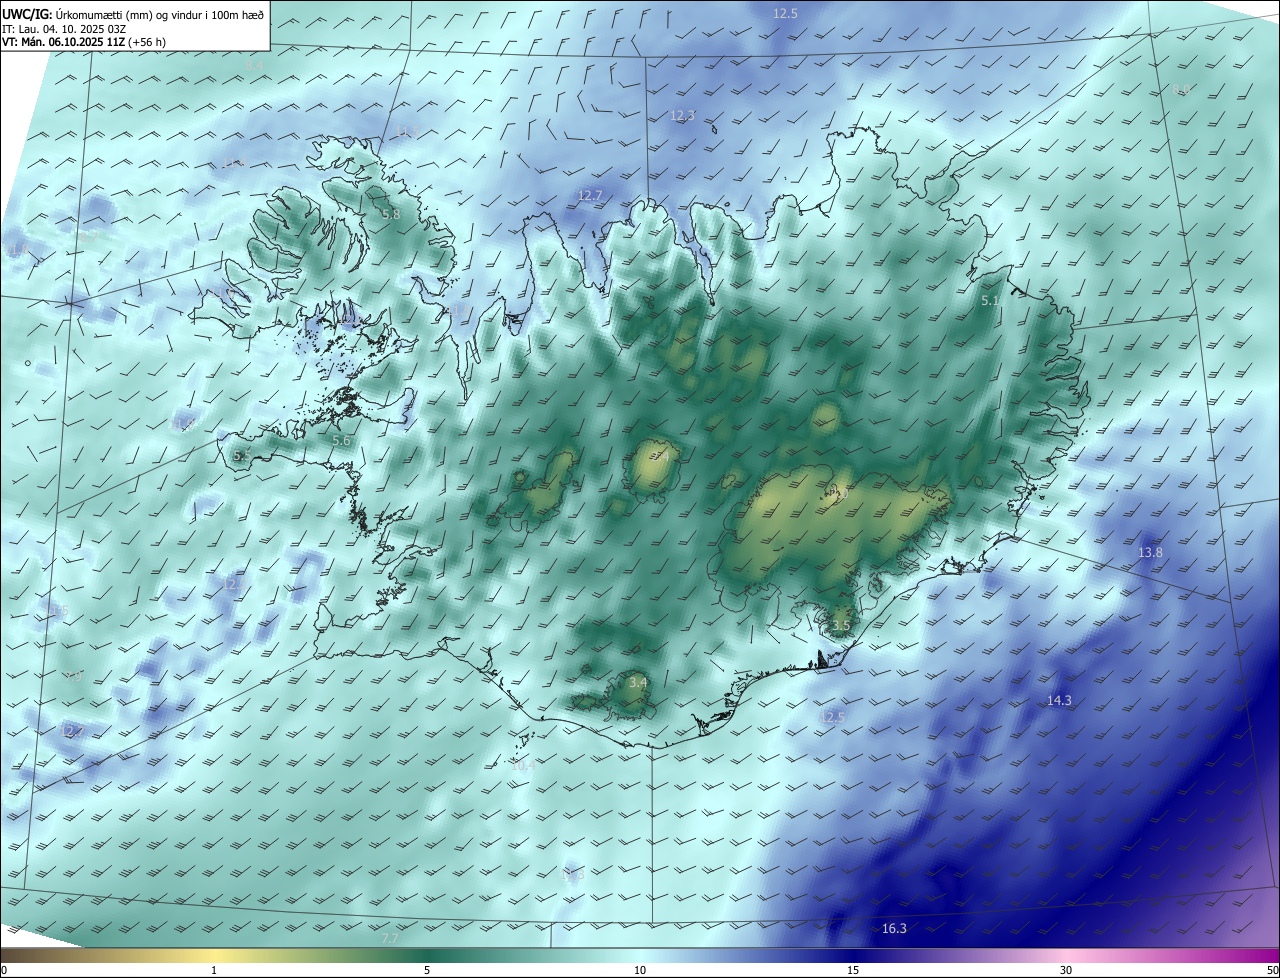Click the 7.7 value near the bottom edge

click(390, 938)
